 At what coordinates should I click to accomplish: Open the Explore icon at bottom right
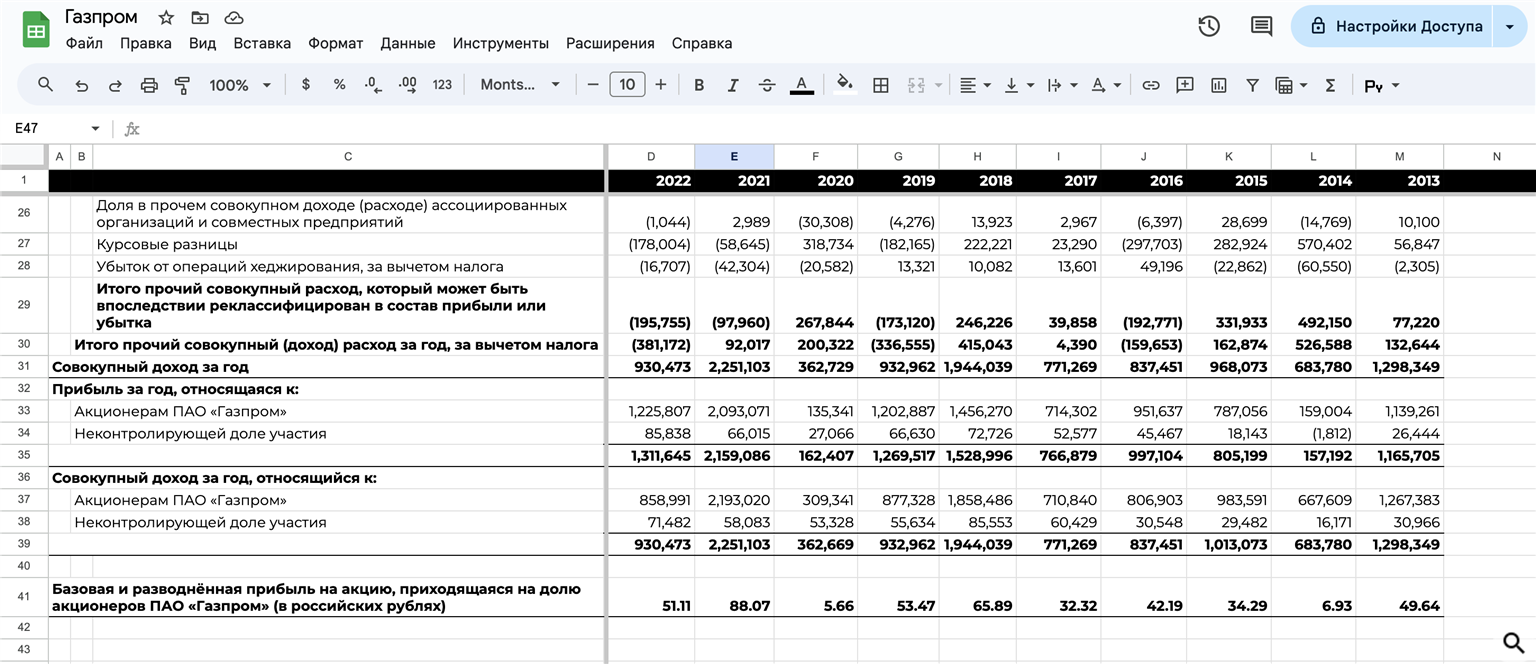[1514, 642]
